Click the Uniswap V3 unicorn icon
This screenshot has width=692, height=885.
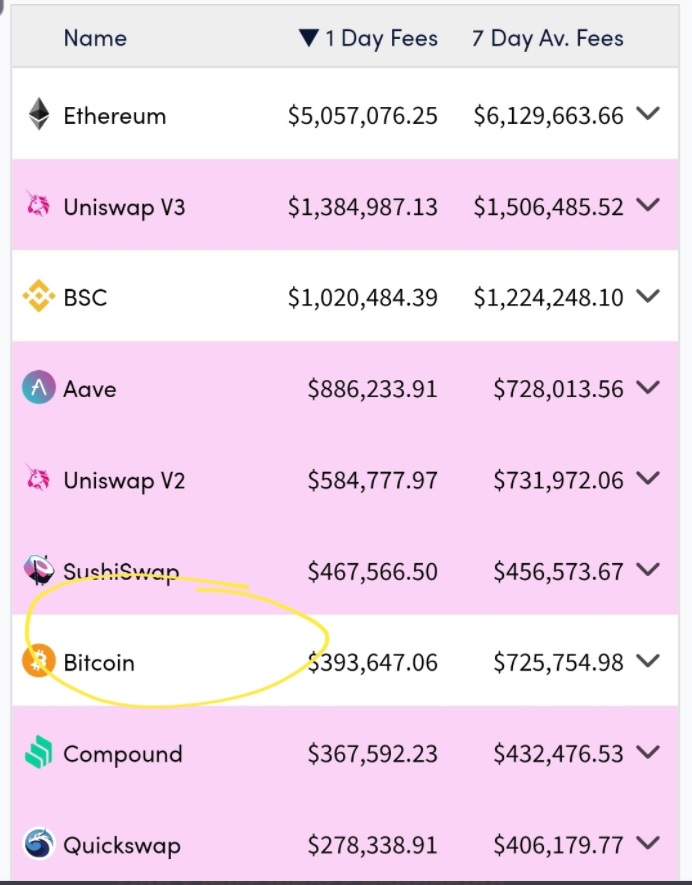point(38,204)
